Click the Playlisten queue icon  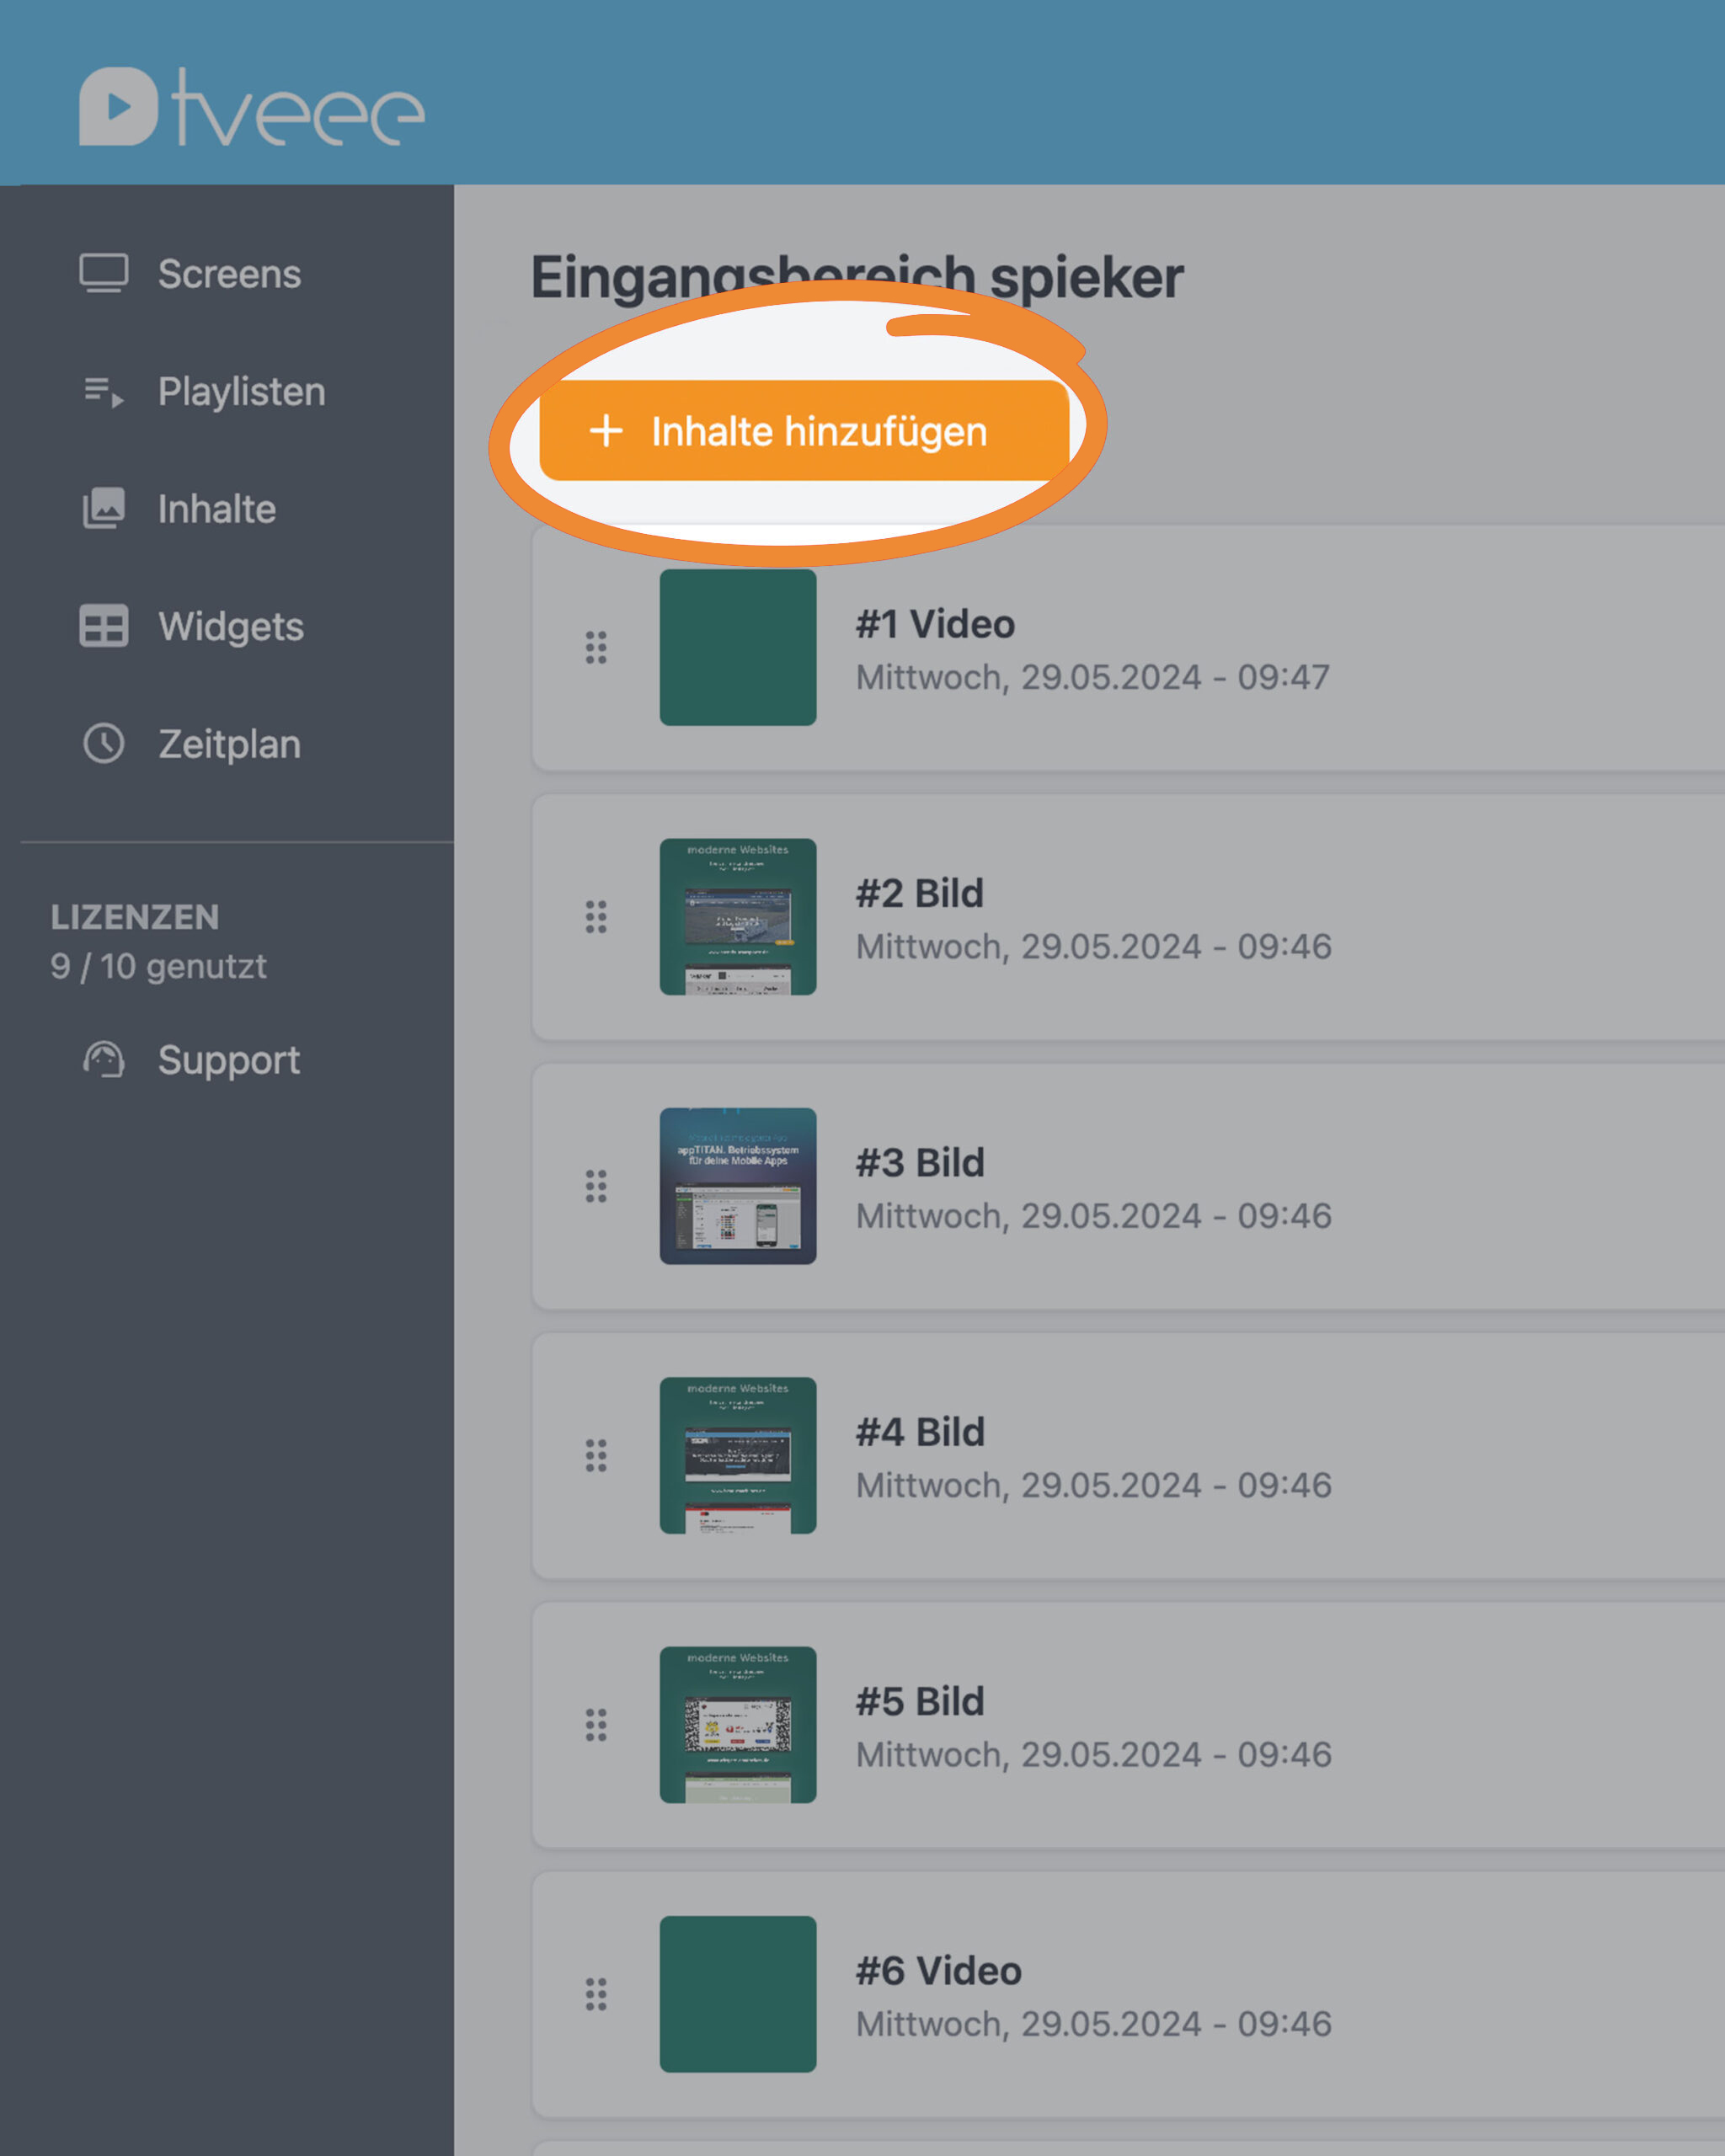click(x=104, y=391)
